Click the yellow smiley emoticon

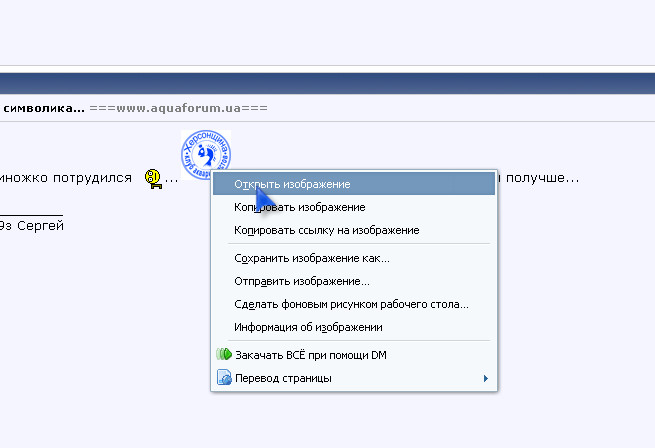point(154,179)
